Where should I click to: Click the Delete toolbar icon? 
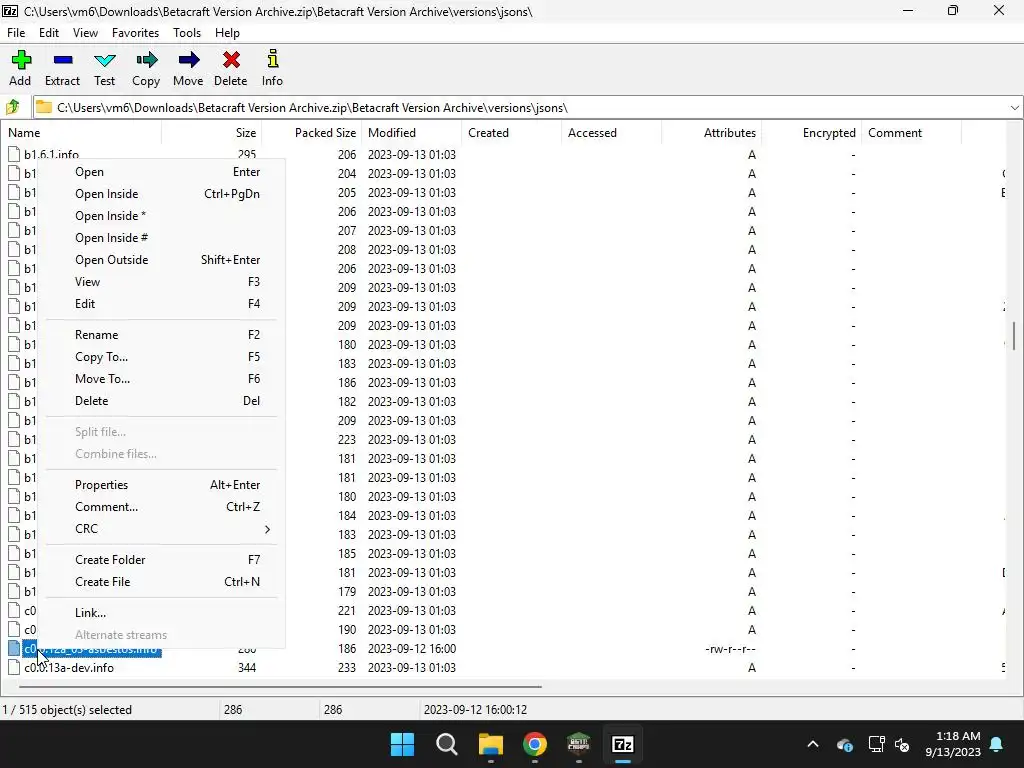(231, 61)
